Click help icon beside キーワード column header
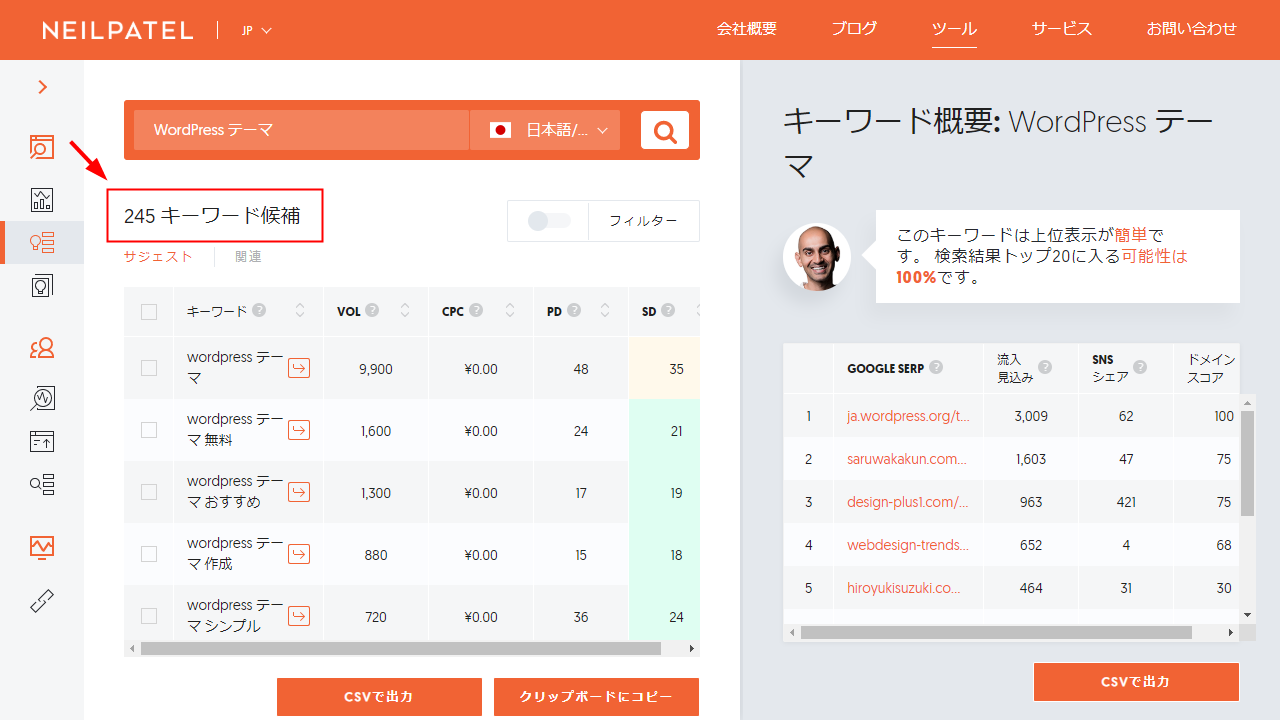 click(x=259, y=311)
